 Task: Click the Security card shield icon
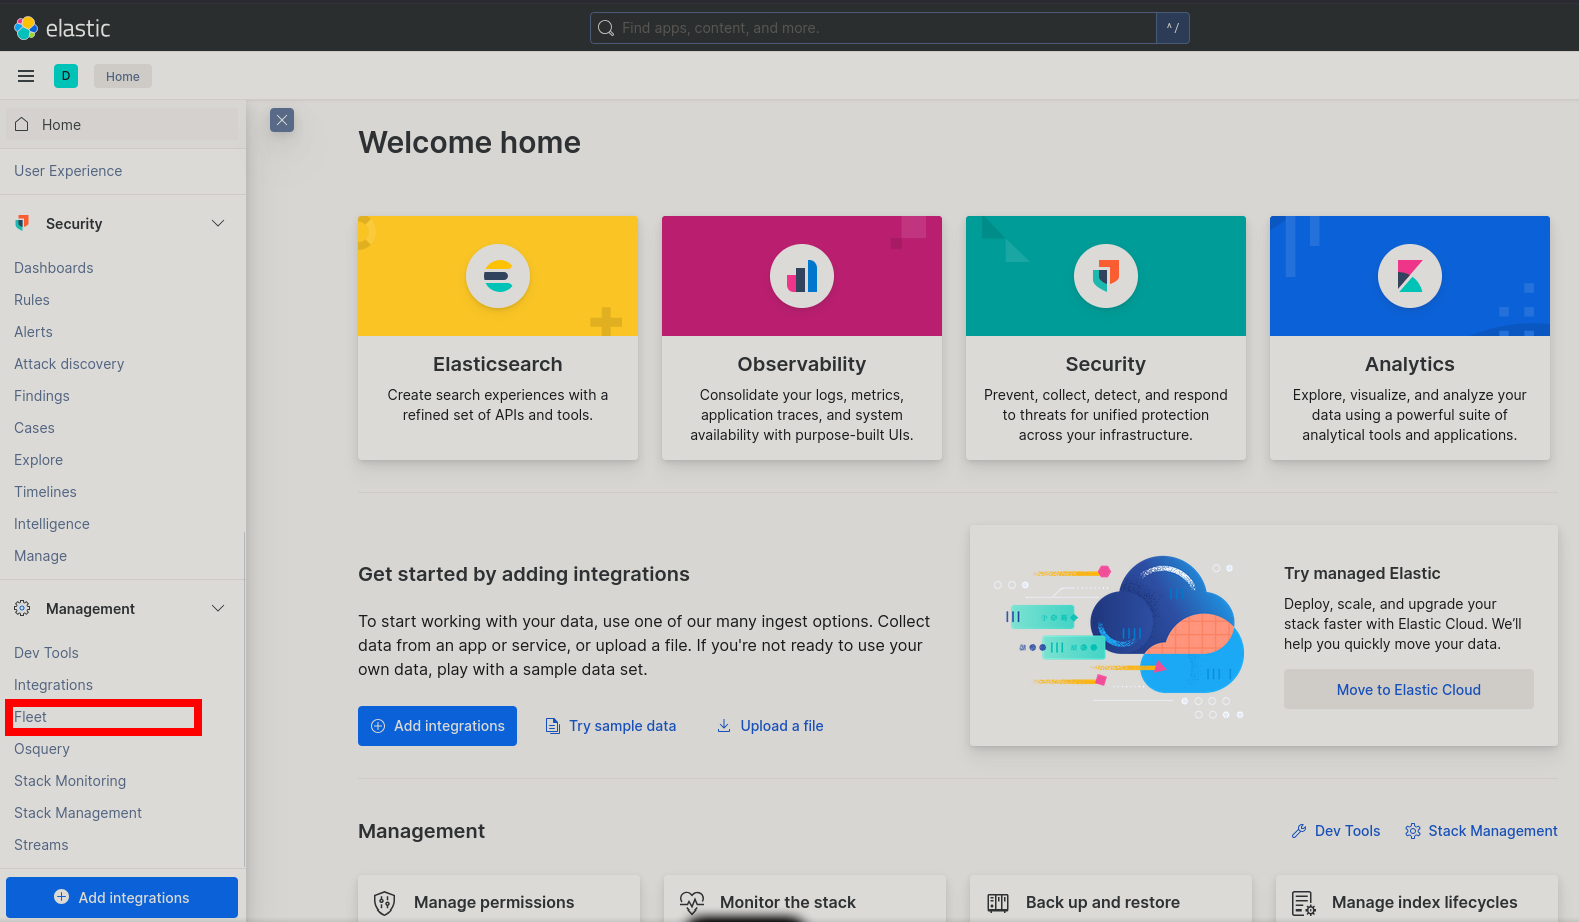click(x=1106, y=276)
